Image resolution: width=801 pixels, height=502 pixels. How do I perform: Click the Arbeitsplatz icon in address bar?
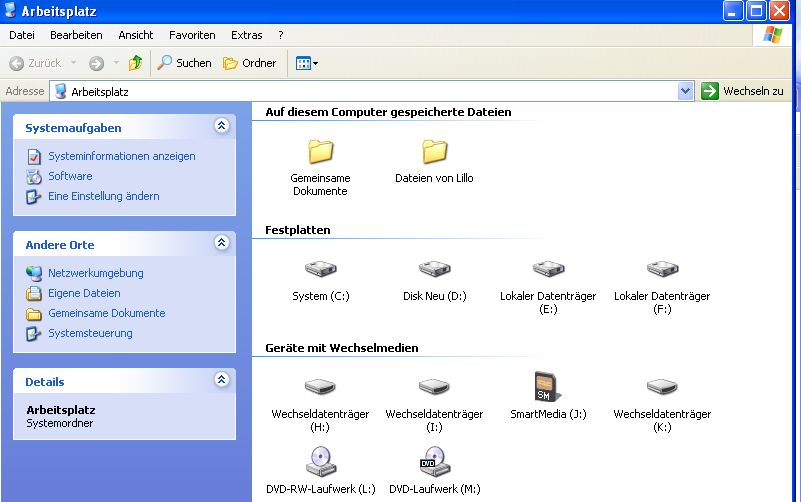[x=61, y=91]
